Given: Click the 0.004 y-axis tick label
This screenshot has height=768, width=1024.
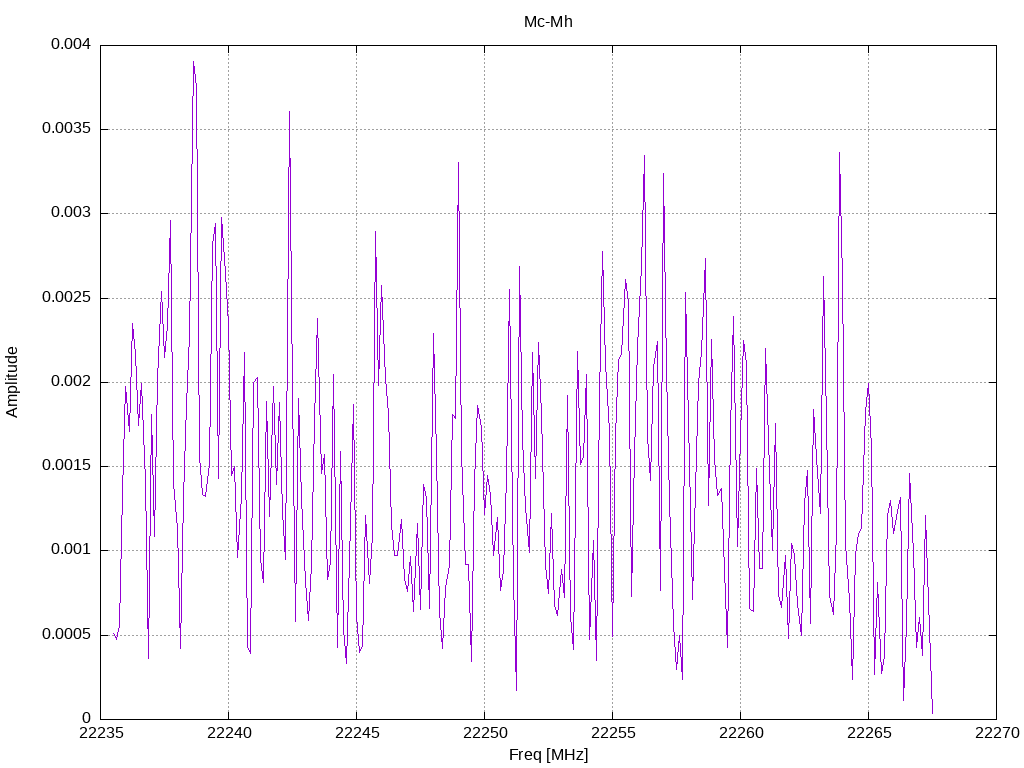Looking at the screenshot, I should [x=71, y=44].
